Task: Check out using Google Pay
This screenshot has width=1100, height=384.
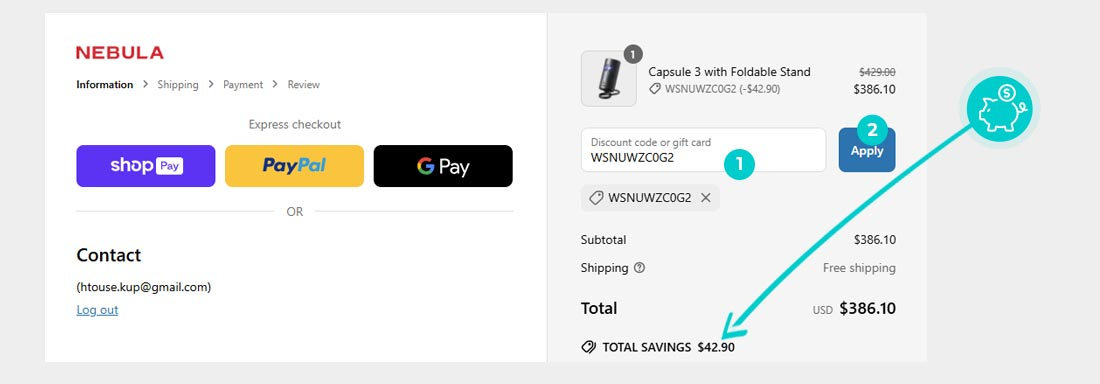Action: point(443,166)
